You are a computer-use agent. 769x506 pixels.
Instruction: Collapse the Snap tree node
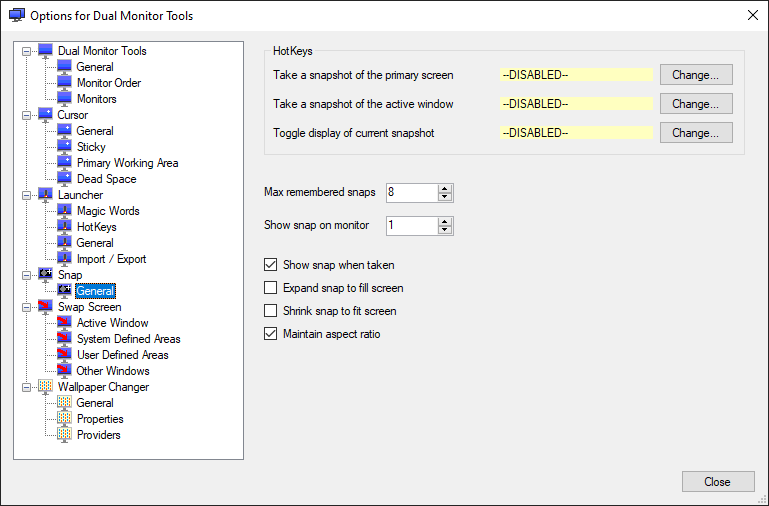click(x=26, y=275)
